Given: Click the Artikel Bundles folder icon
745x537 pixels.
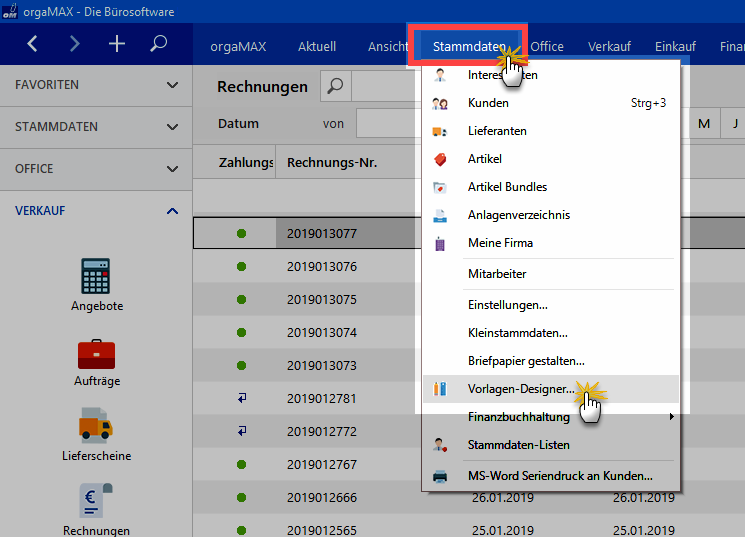Looking at the screenshot, I should (x=440, y=187).
